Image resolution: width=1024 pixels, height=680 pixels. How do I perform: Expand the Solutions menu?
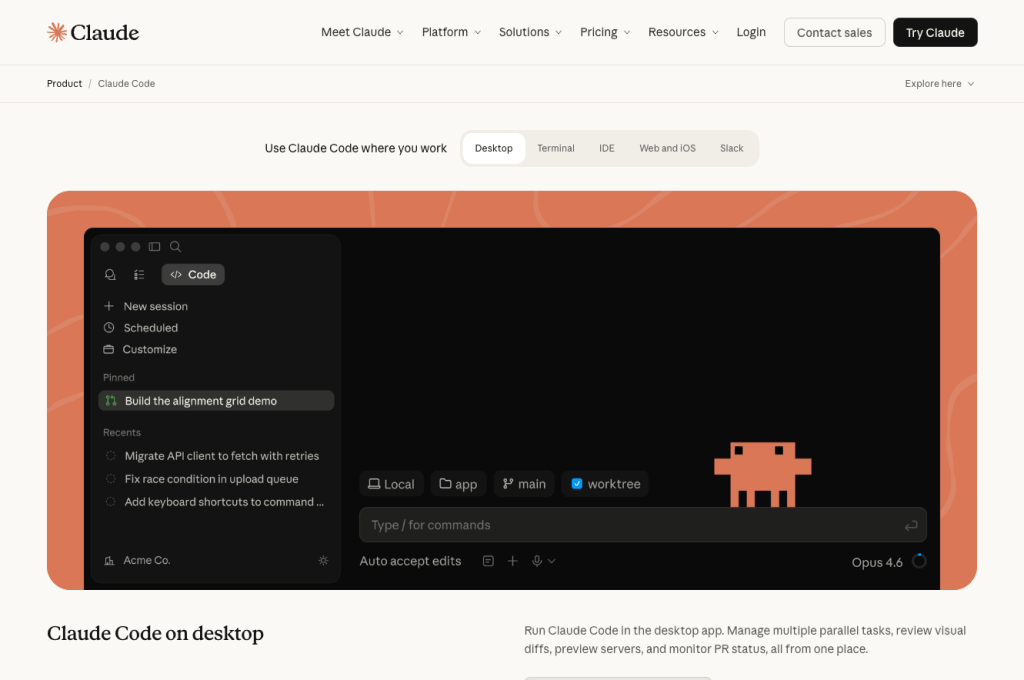(530, 32)
